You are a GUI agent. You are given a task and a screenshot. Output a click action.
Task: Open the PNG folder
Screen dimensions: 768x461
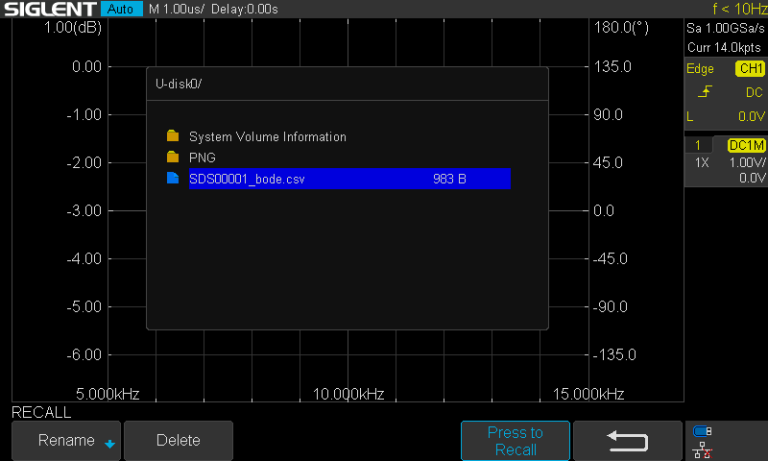tap(202, 157)
